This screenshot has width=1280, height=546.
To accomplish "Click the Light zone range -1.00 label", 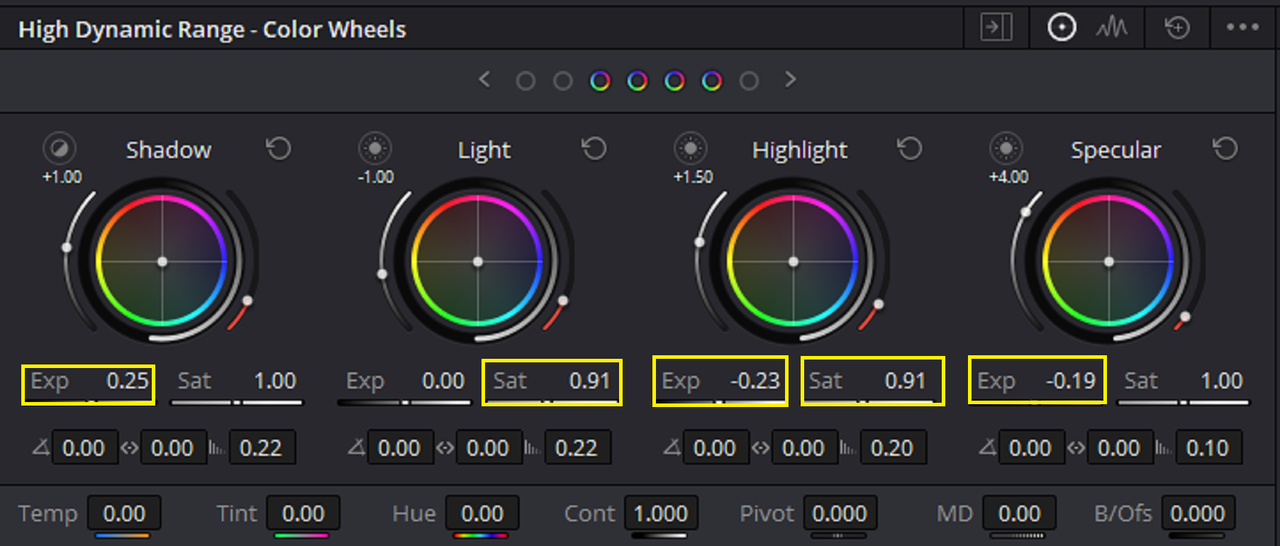I will click(376, 177).
